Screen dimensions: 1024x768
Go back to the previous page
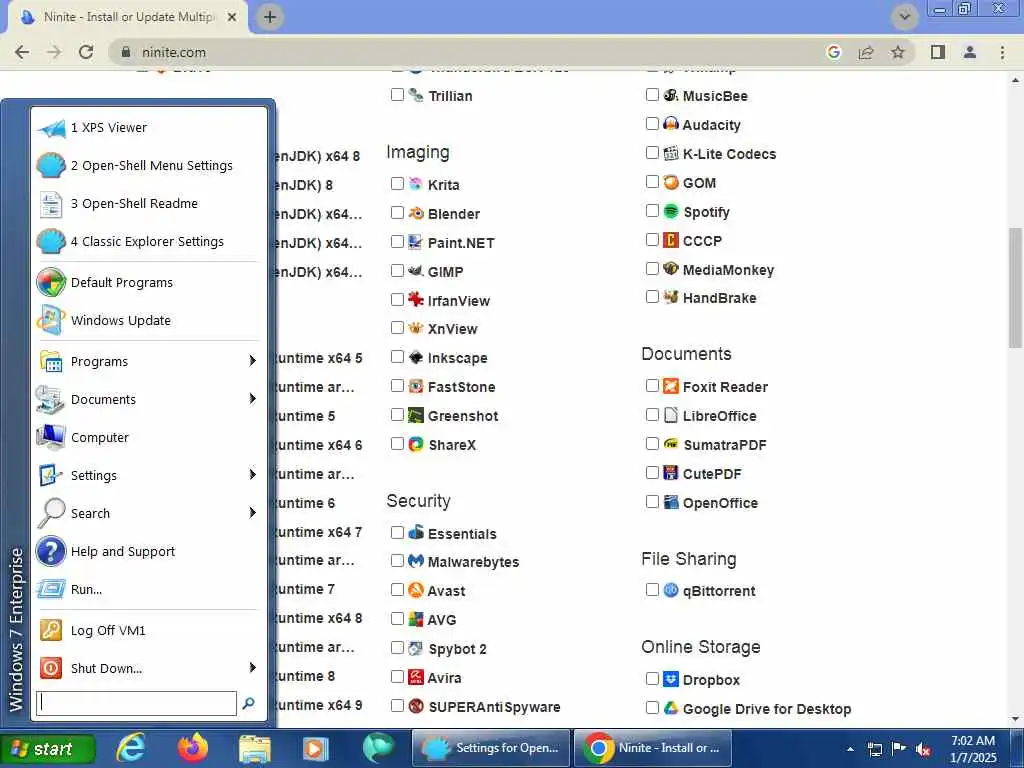[22, 52]
